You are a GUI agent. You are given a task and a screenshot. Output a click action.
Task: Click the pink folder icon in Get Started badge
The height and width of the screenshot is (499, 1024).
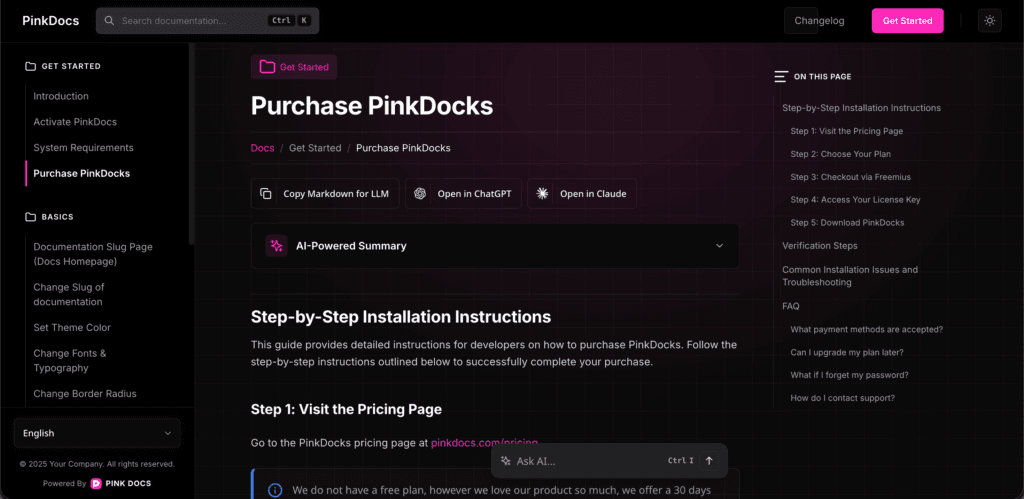point(267,67)
